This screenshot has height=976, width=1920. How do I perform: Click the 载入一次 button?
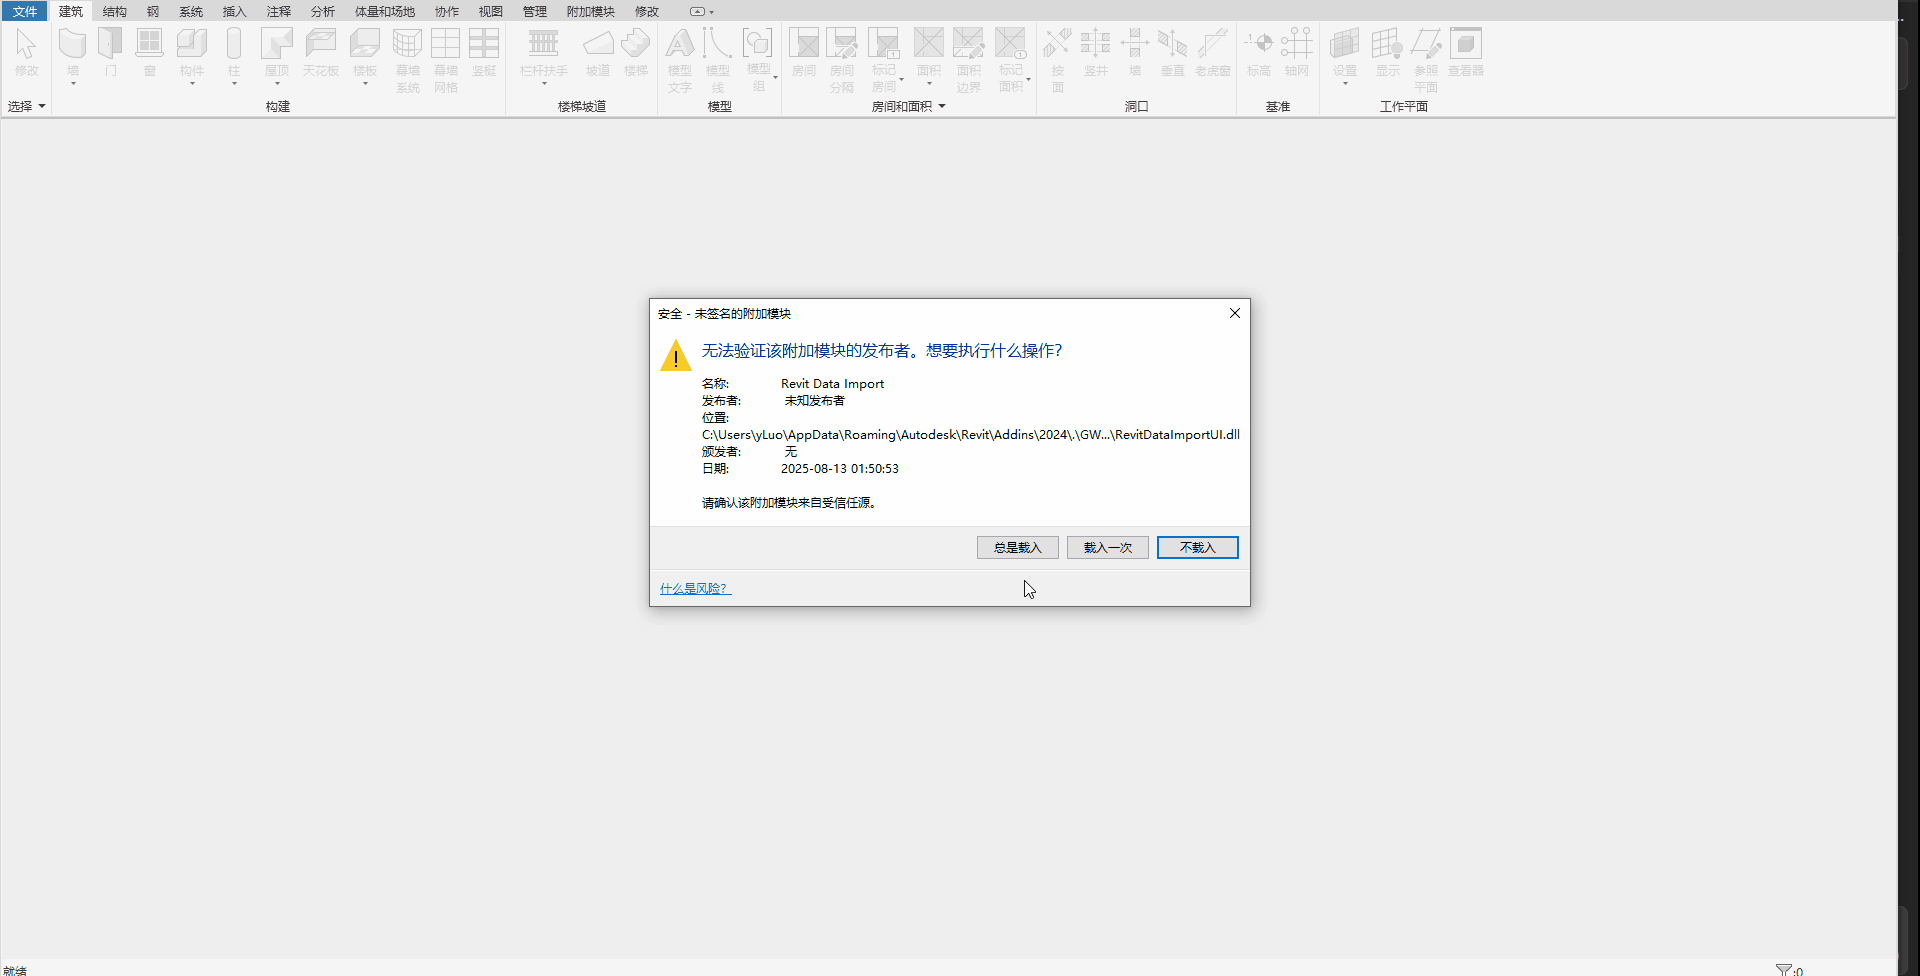(x=1107, y=548)
